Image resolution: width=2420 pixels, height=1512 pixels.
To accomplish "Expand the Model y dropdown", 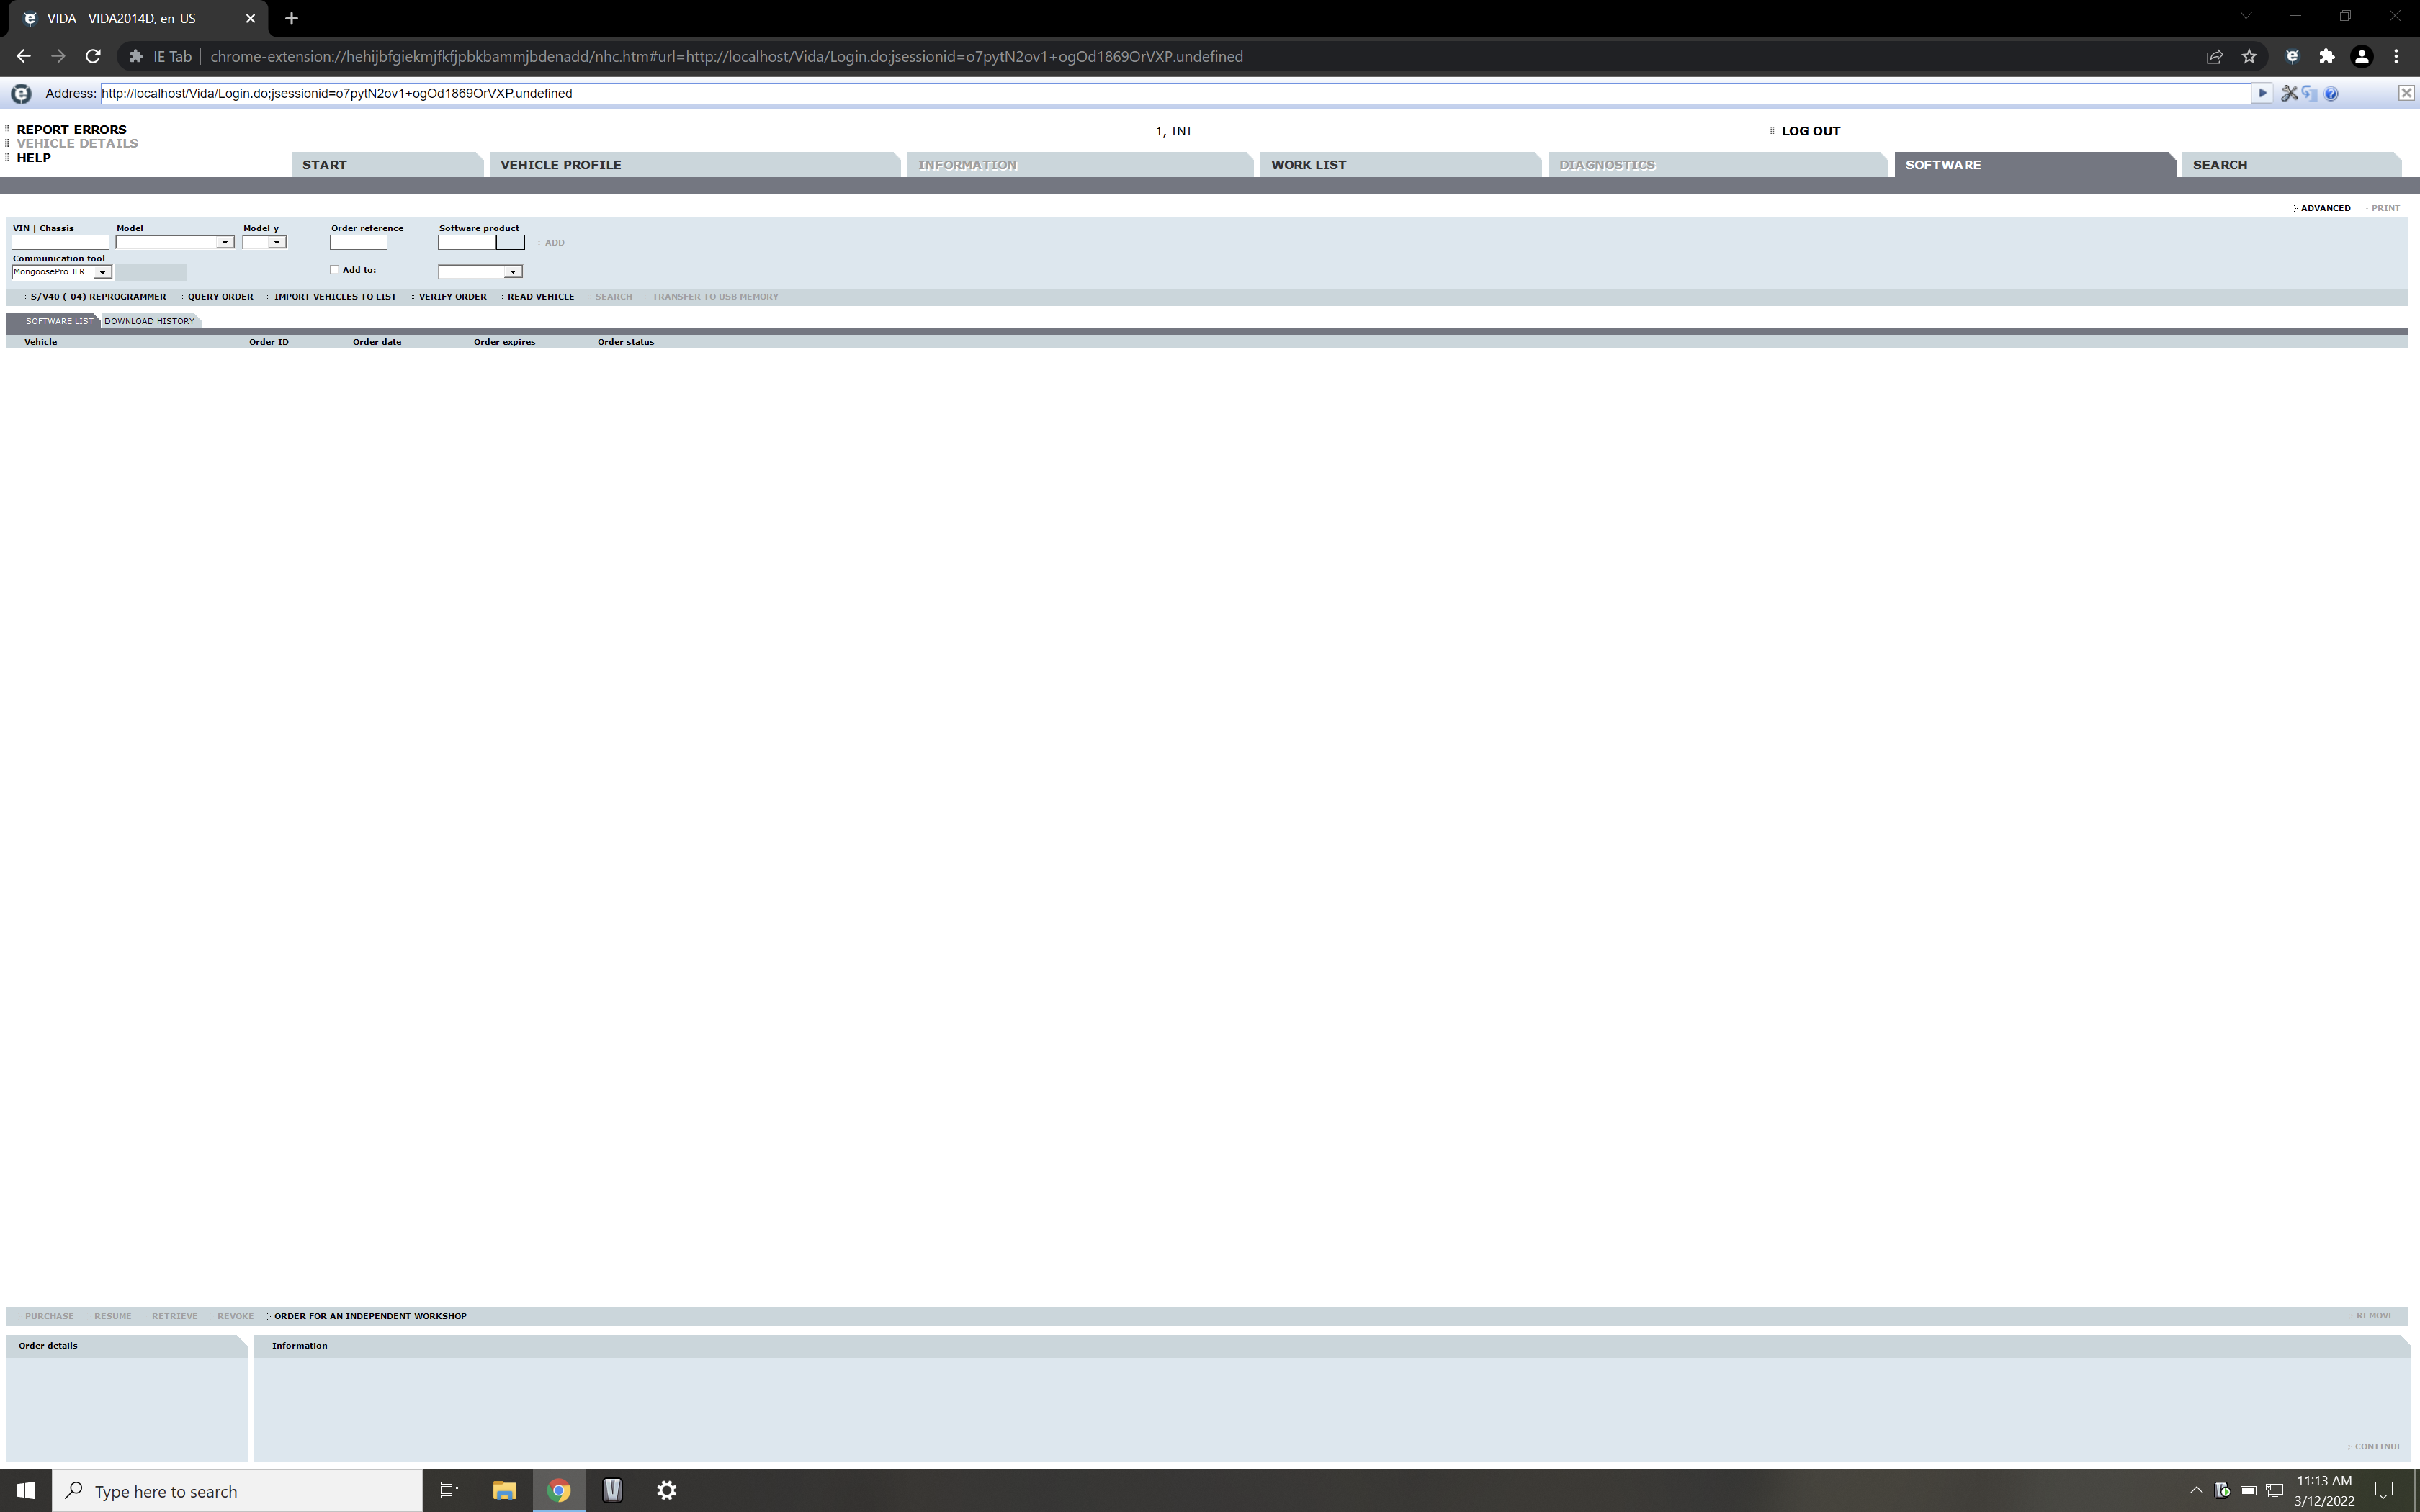I will click(x=278, y=242).
